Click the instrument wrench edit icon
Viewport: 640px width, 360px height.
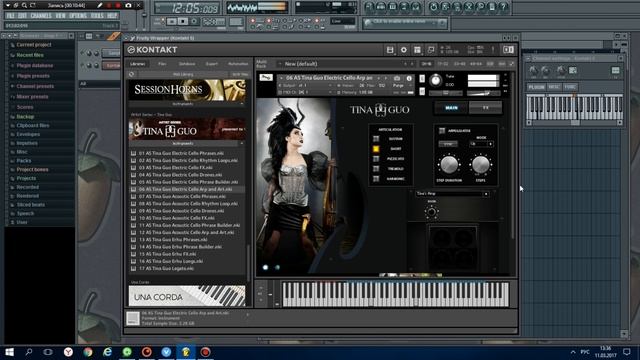click(x=266, y=77)
